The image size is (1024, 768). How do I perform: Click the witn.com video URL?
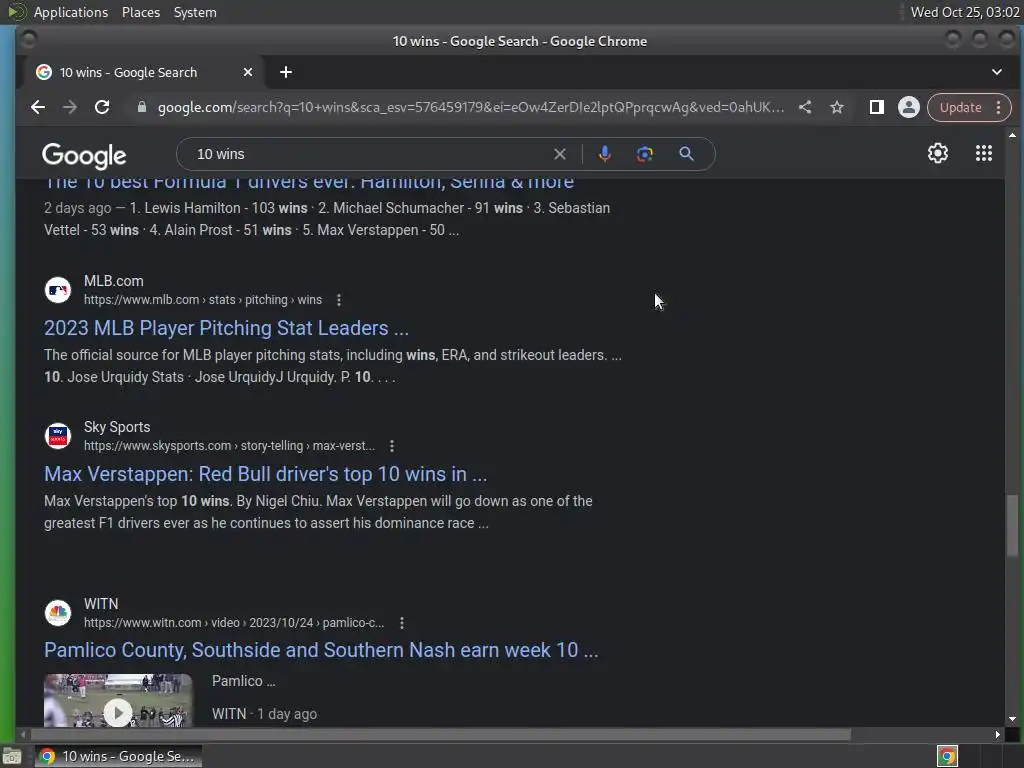(x=234, y=623)
